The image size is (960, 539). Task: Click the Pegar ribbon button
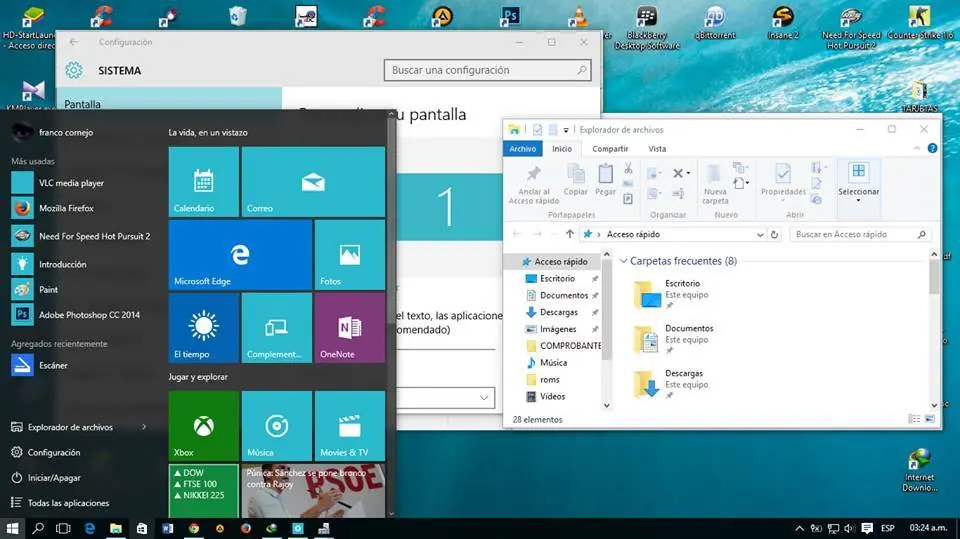(606, 181)
